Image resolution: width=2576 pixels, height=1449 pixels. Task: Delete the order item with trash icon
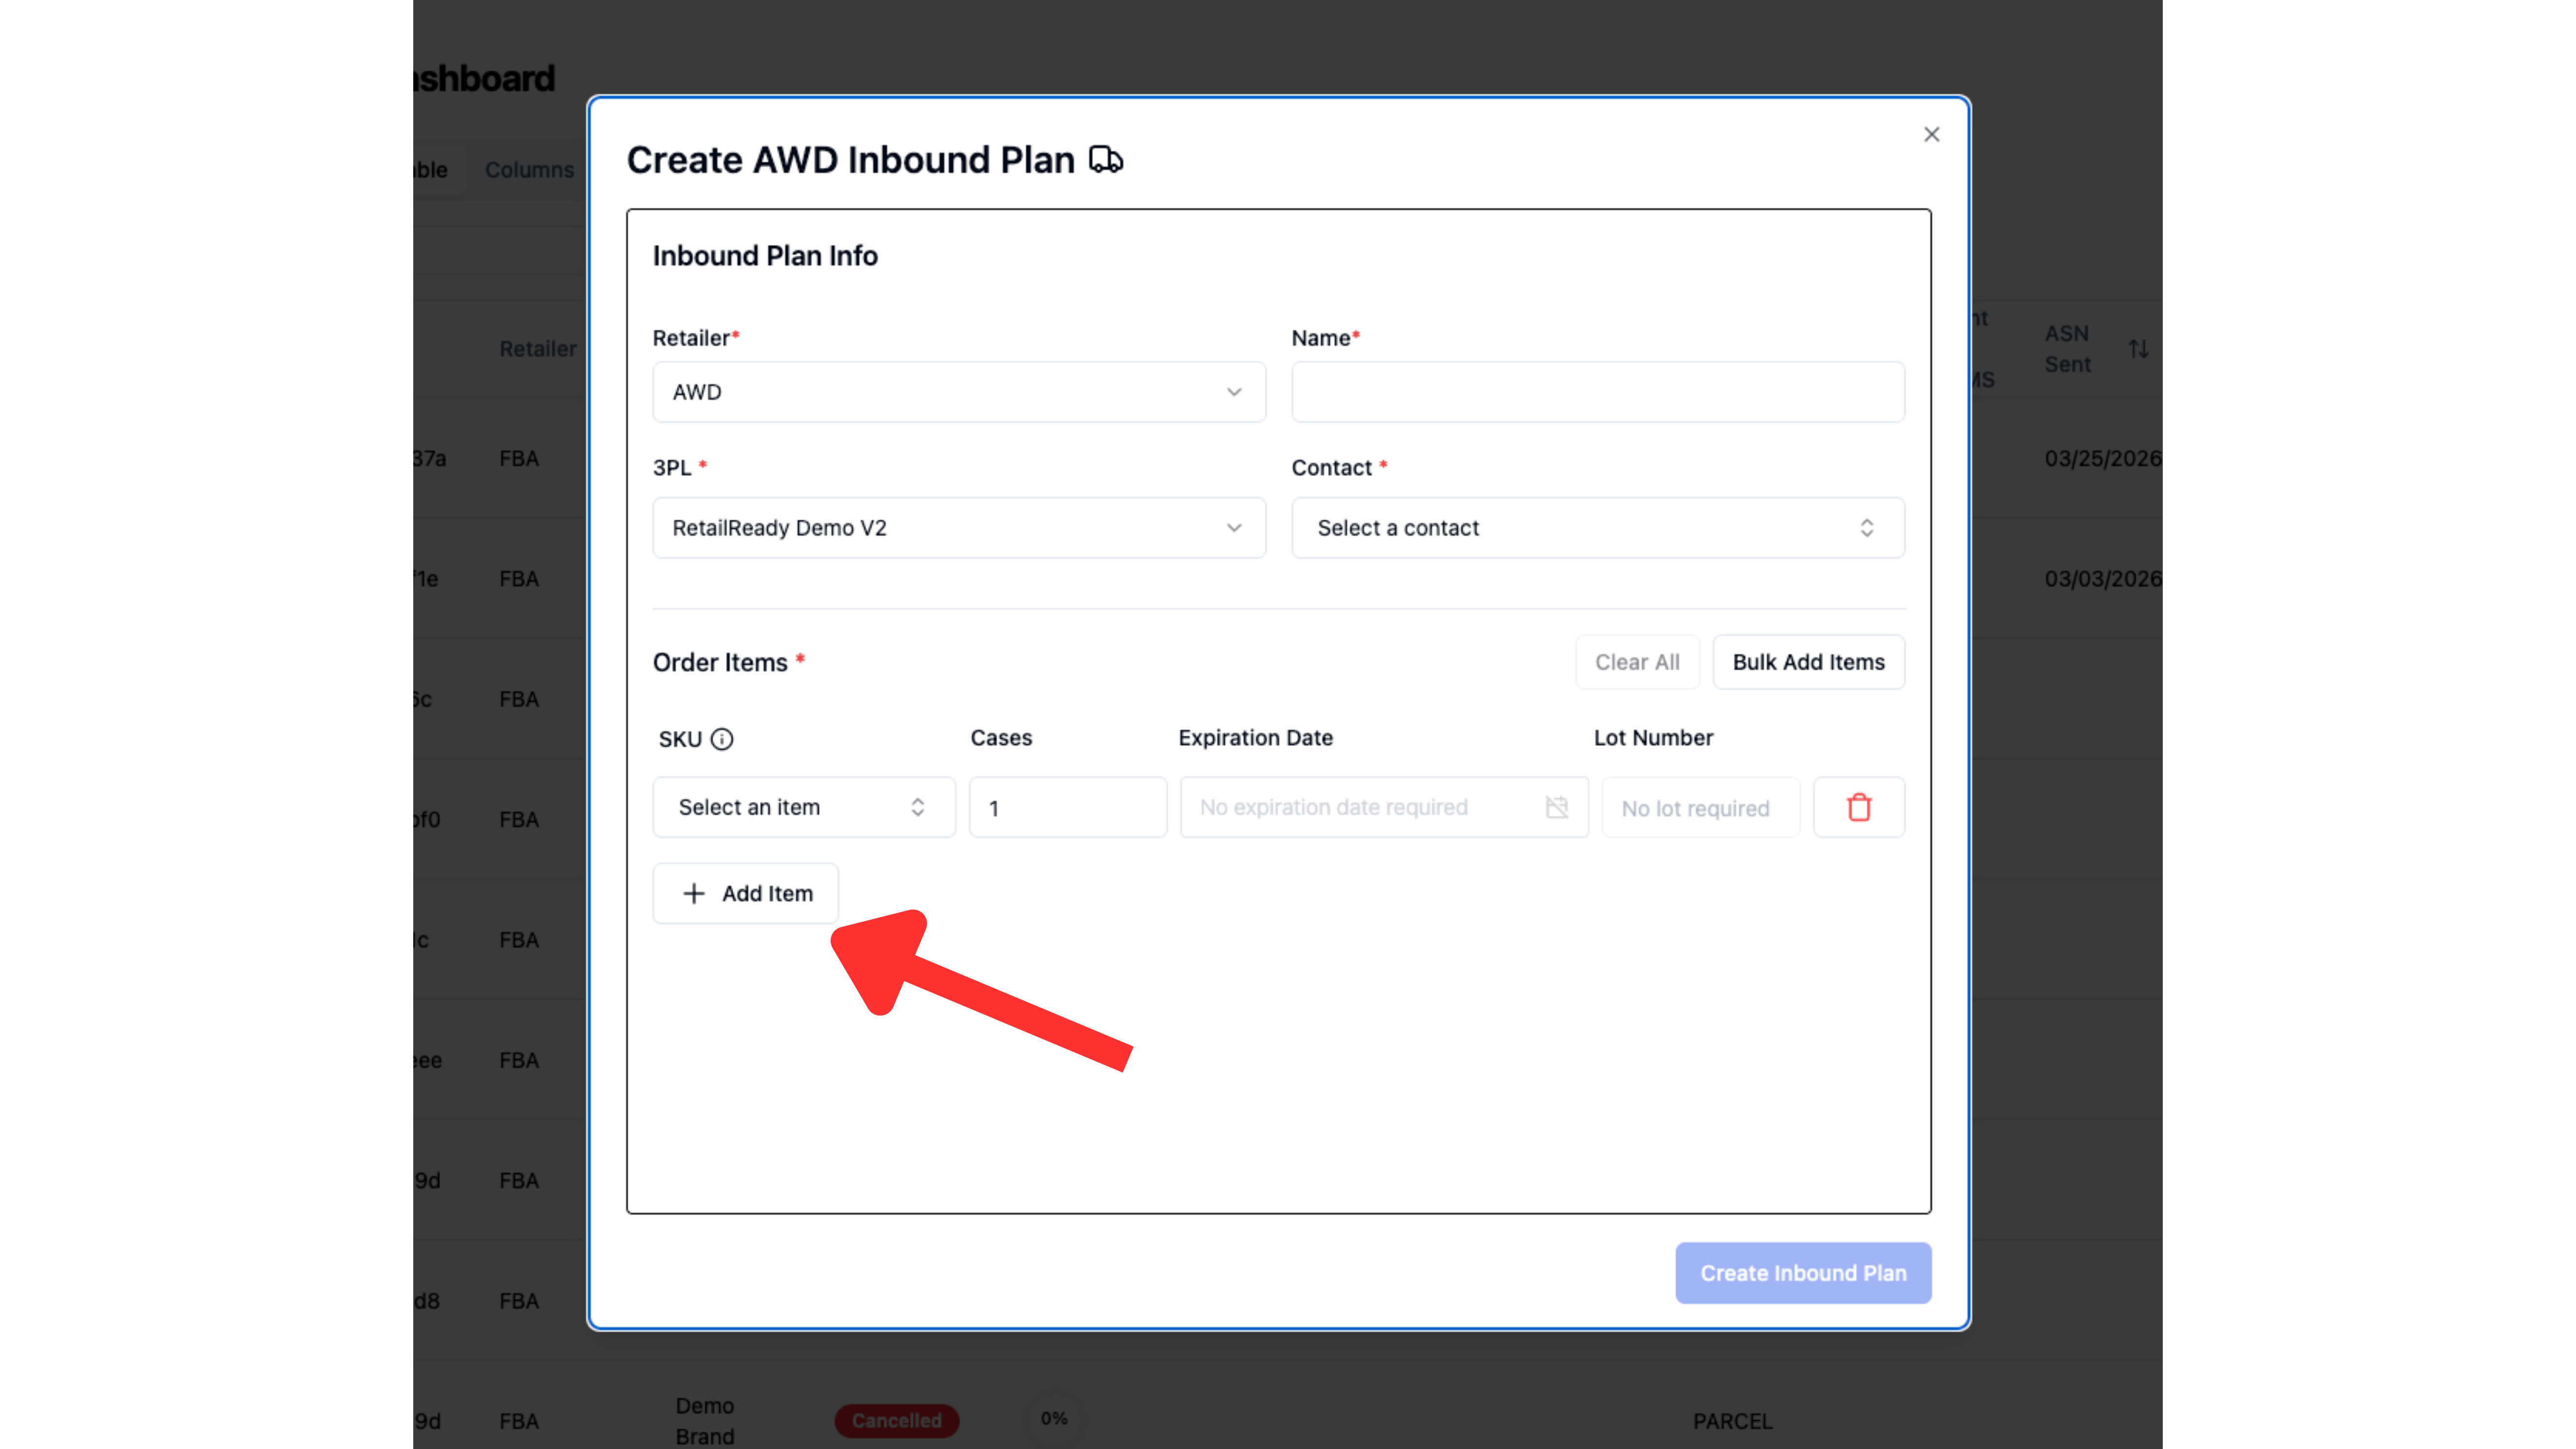pyautogui.click(x=1858, y=807)
